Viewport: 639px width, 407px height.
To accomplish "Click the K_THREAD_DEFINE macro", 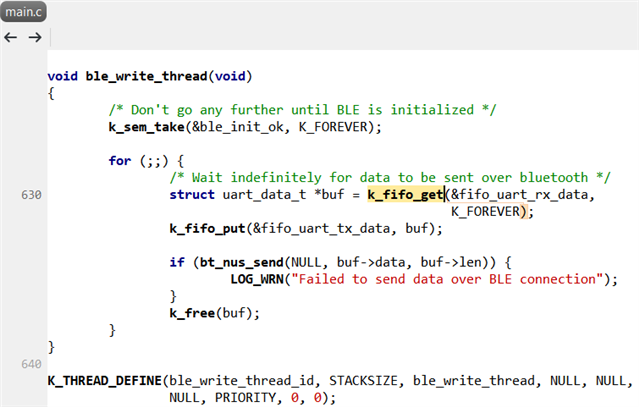I will 105,381.
